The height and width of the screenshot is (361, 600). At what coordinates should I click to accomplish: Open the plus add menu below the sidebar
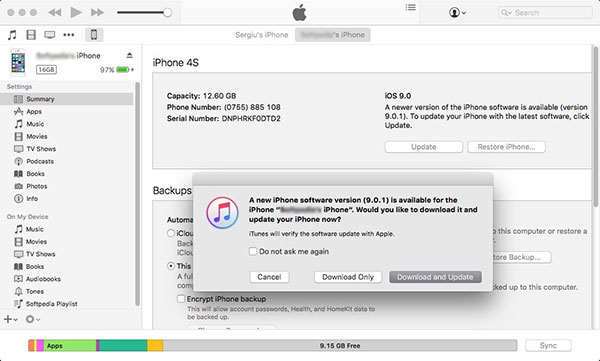(10, 319)
